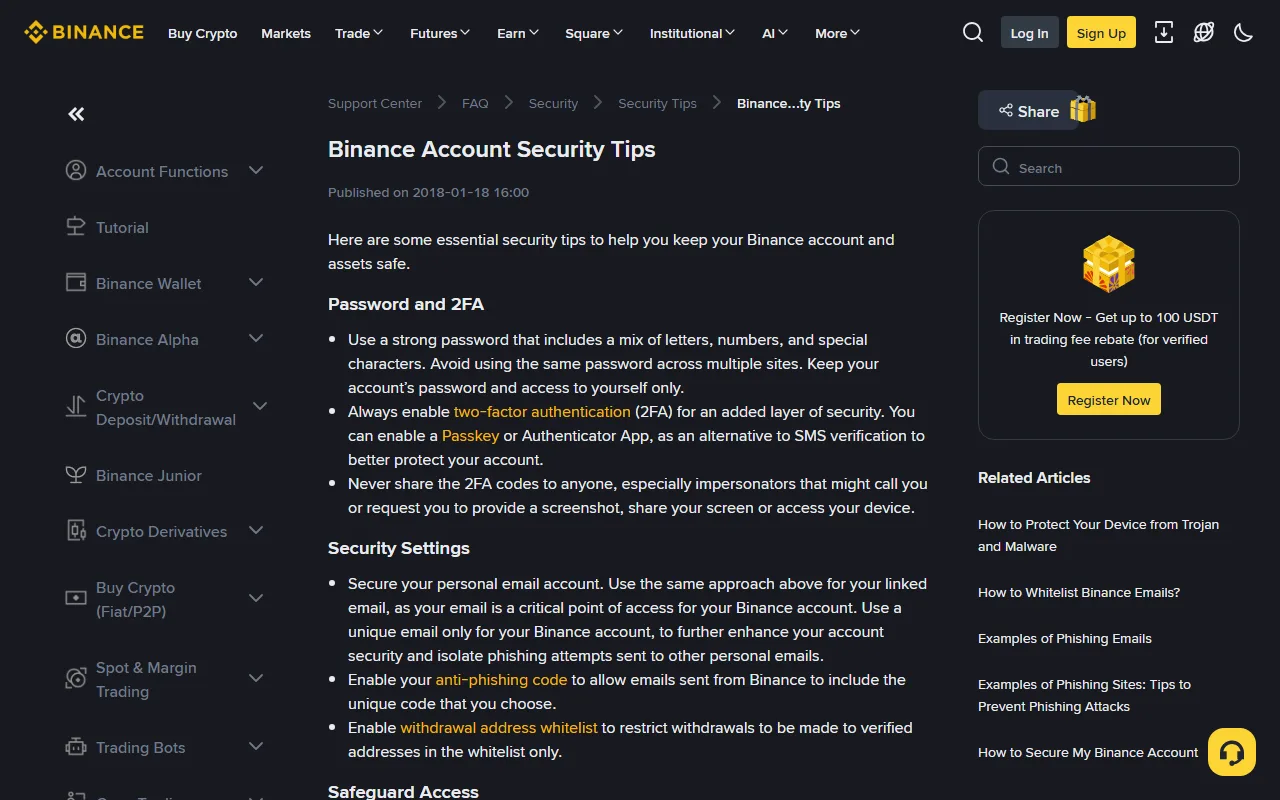Expand the Binance Alpha section
The image size is (1280, 800).
pos(256,339)
